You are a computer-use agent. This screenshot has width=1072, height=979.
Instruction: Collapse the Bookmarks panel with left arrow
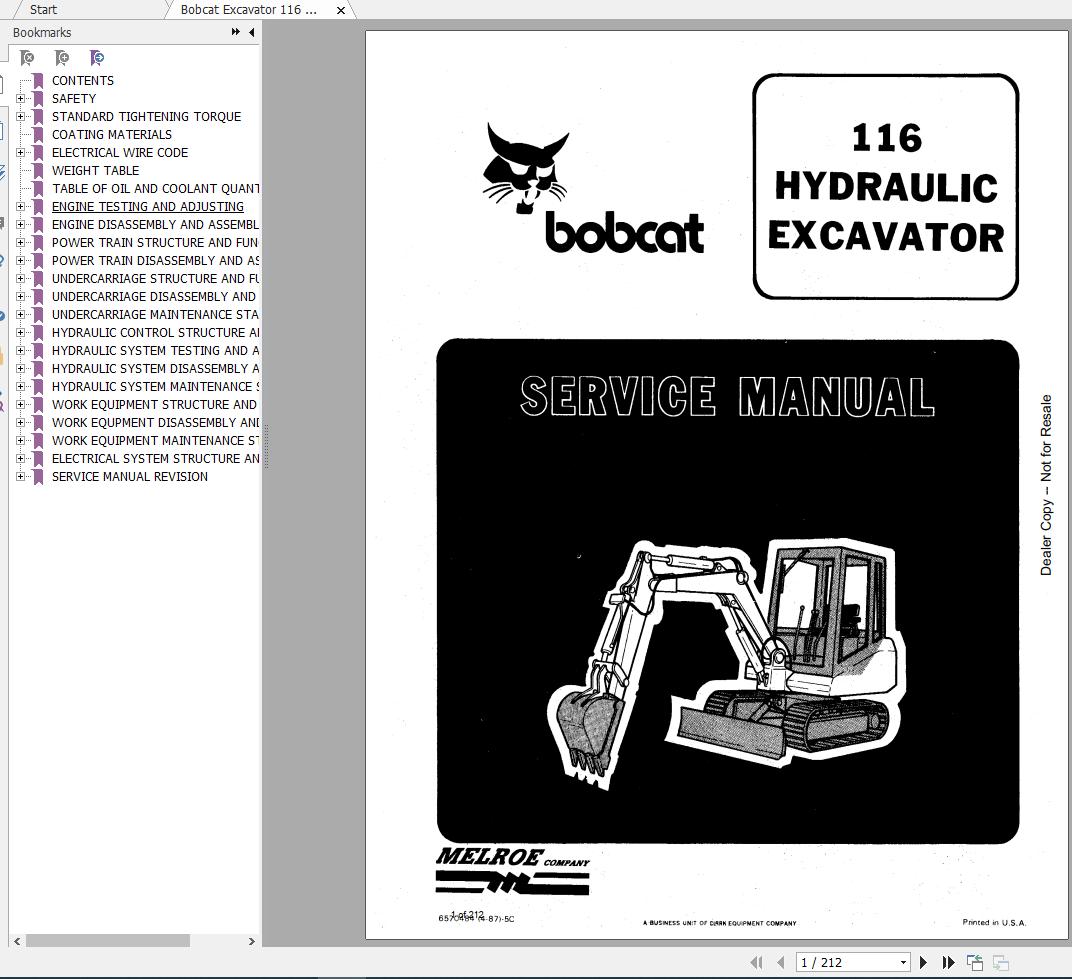252,32
